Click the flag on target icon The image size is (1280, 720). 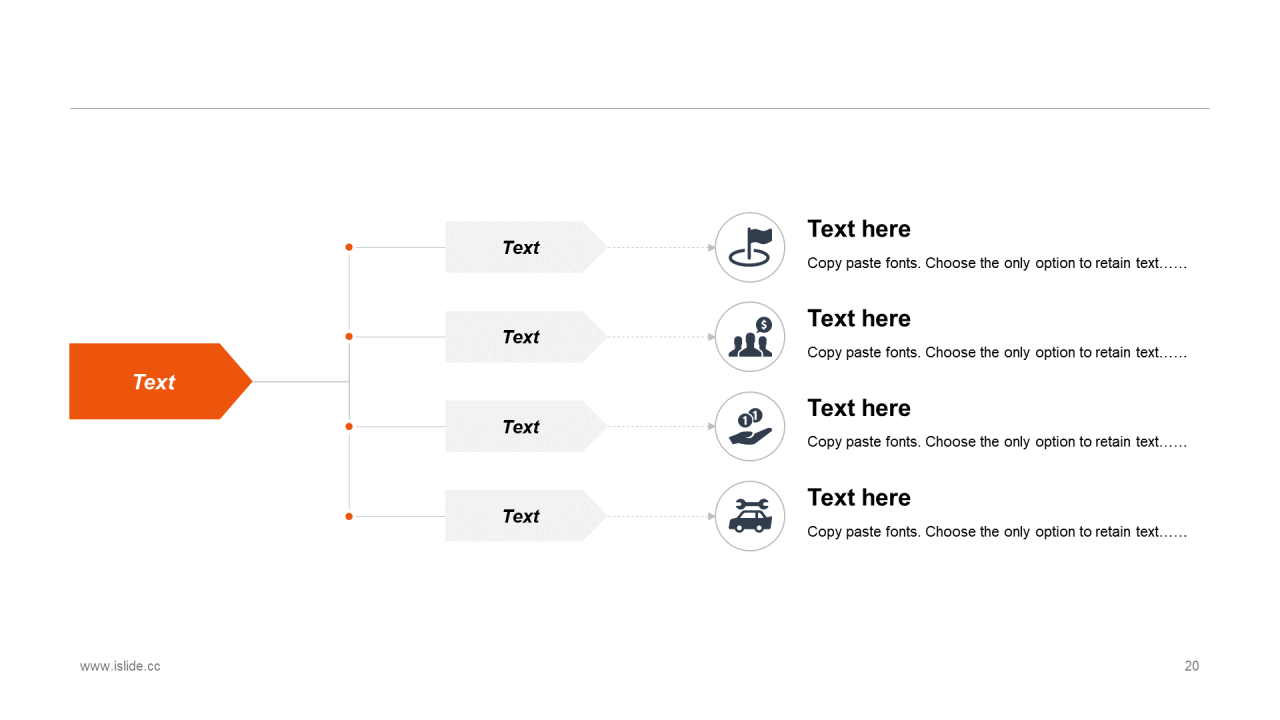pyautogui.click(x=750, y=247)
